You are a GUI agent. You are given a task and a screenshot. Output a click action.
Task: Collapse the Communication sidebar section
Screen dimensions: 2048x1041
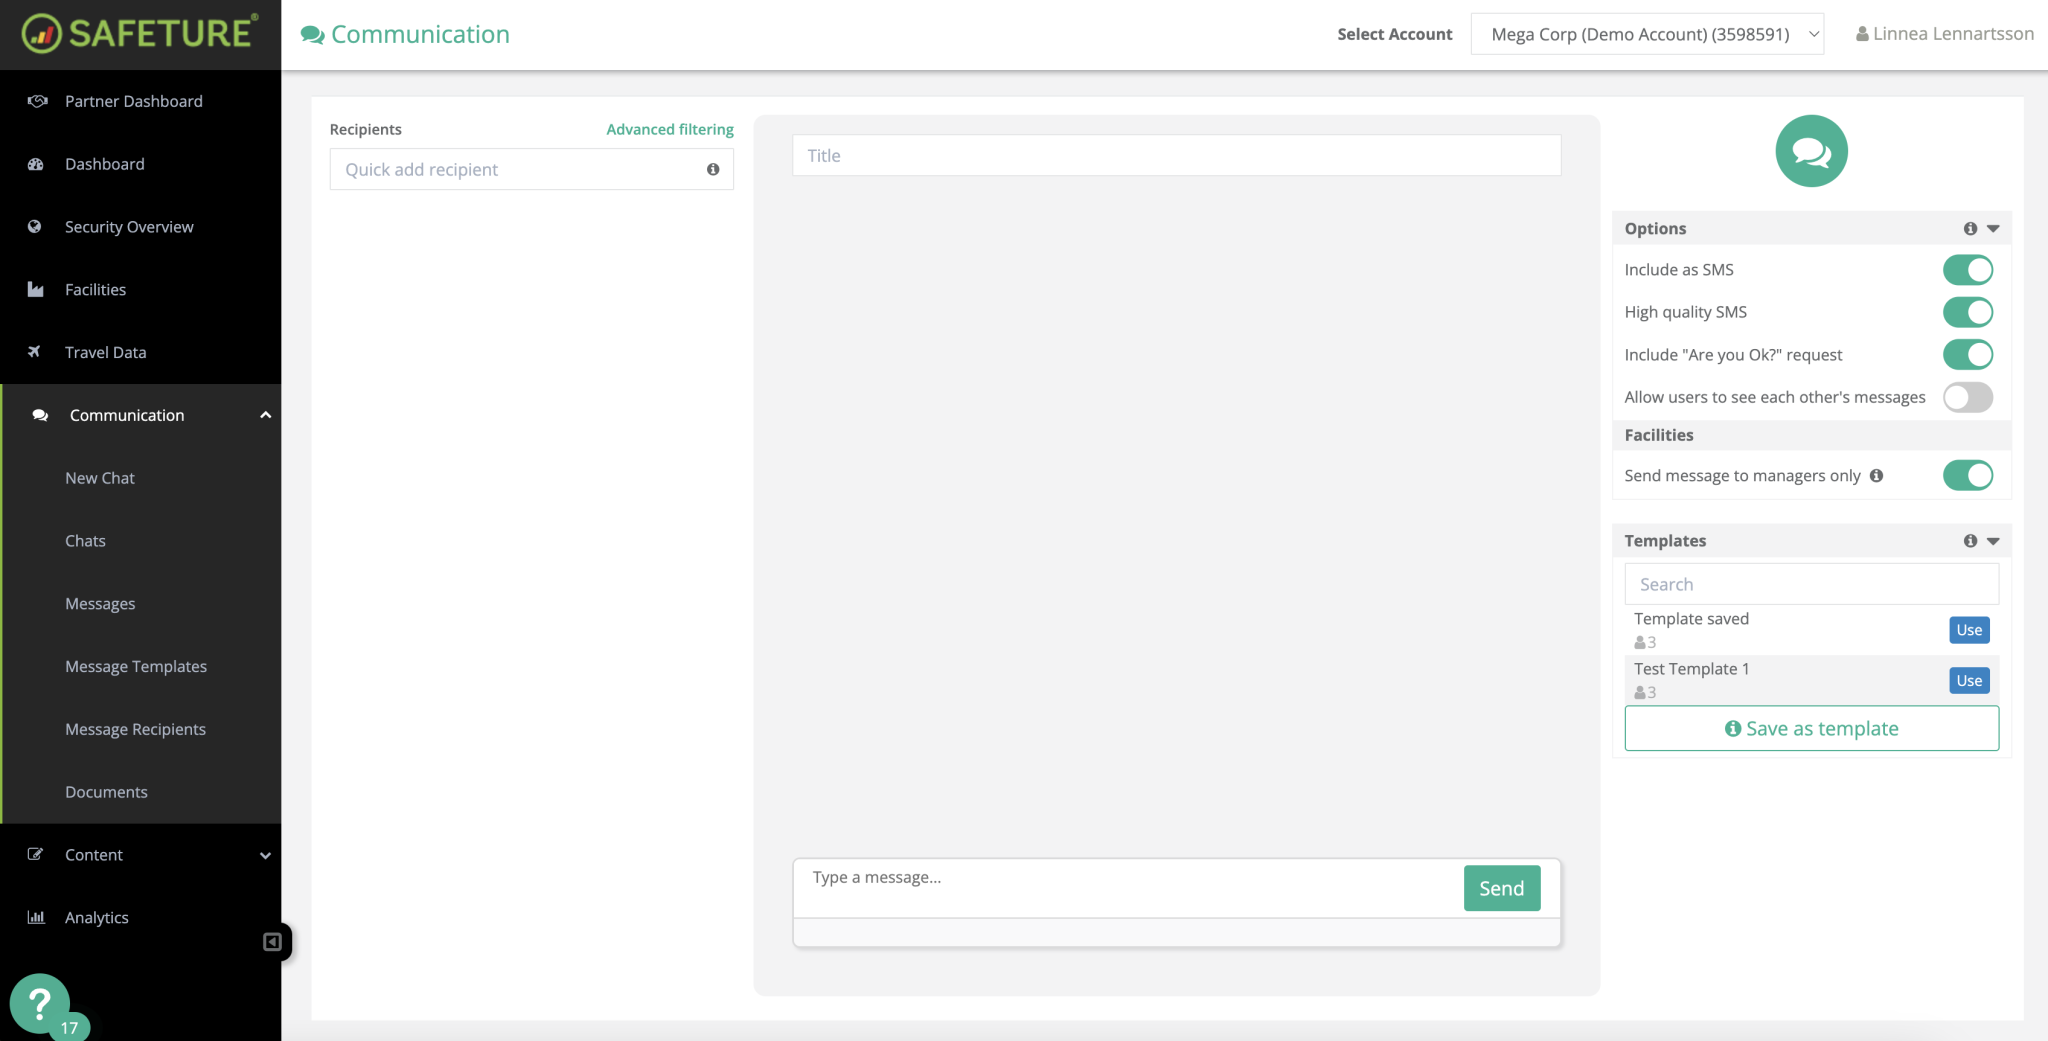[265, 414]
